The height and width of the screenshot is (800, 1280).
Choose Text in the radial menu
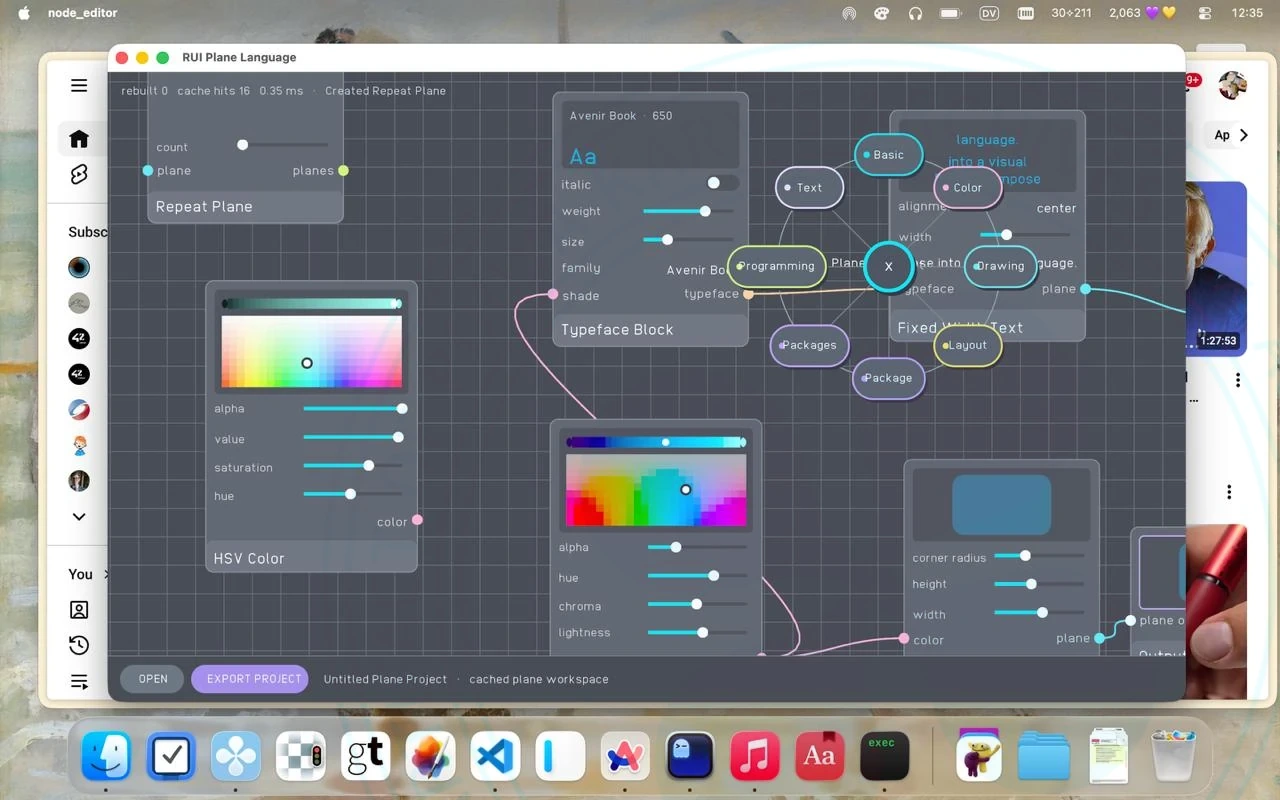(x=810, y=187)
